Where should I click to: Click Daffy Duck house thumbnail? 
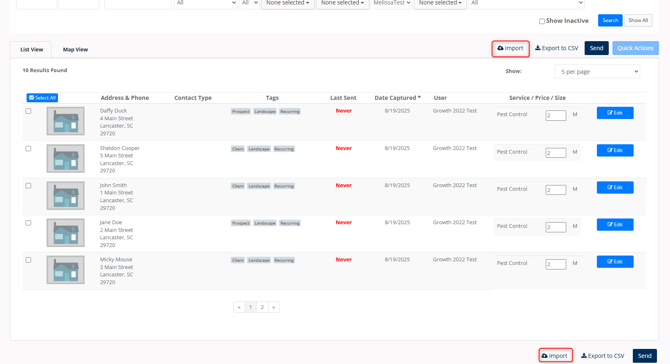pos(65,121)
